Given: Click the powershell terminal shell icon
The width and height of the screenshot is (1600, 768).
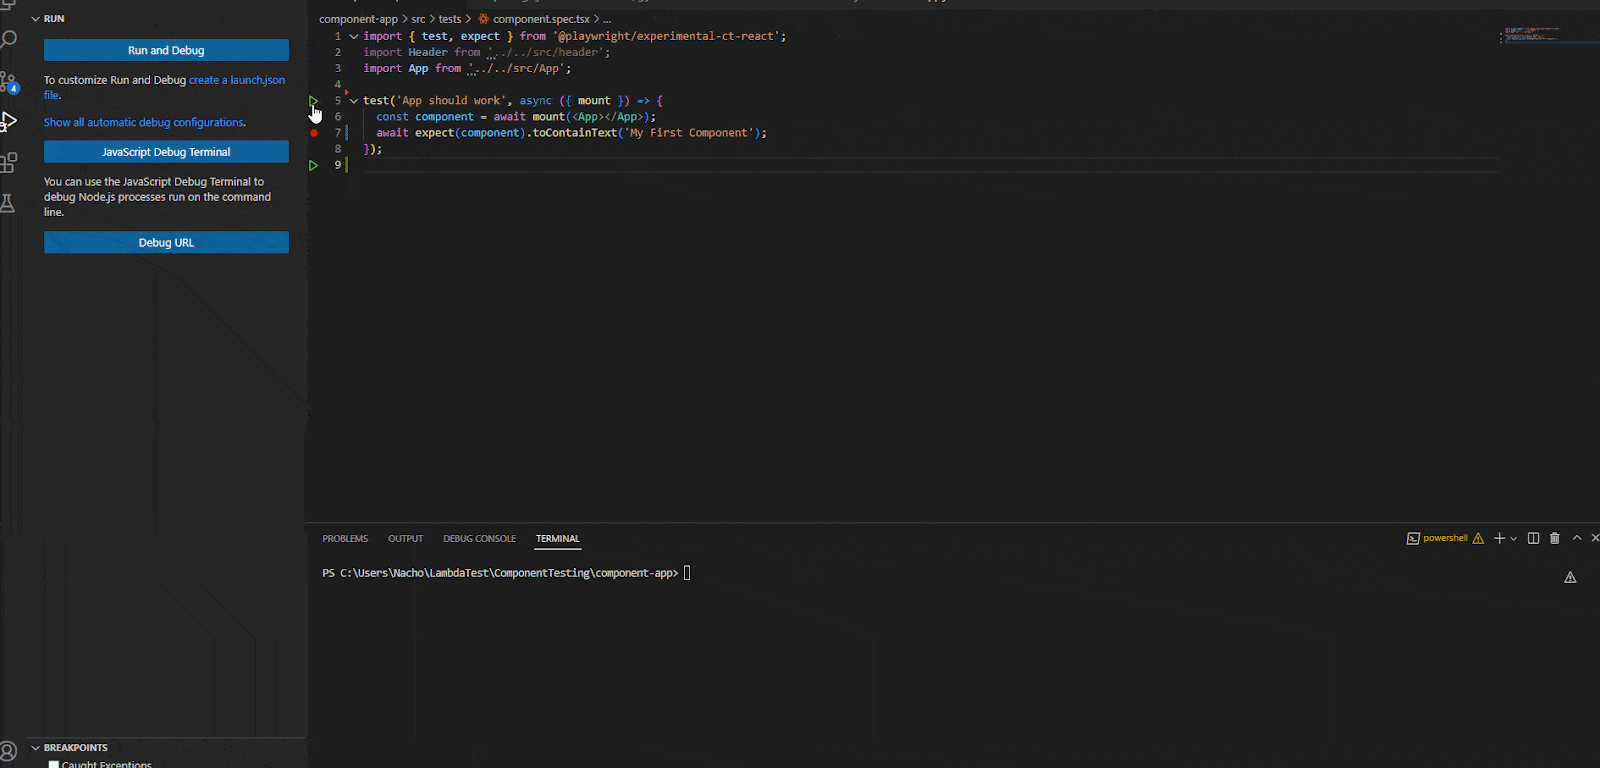Looking at the screenshot, I should pyautogui.click(x=1413, y=538).
